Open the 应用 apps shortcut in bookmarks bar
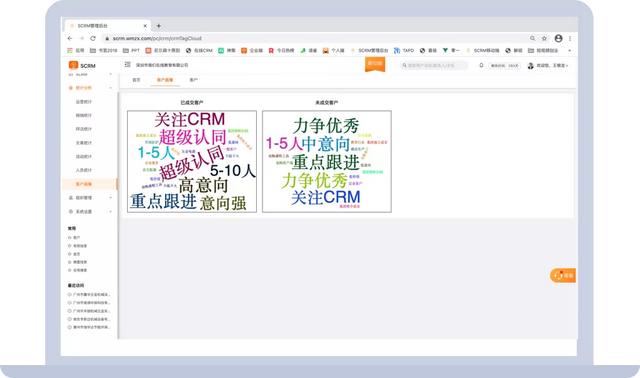 pos(76,50)
